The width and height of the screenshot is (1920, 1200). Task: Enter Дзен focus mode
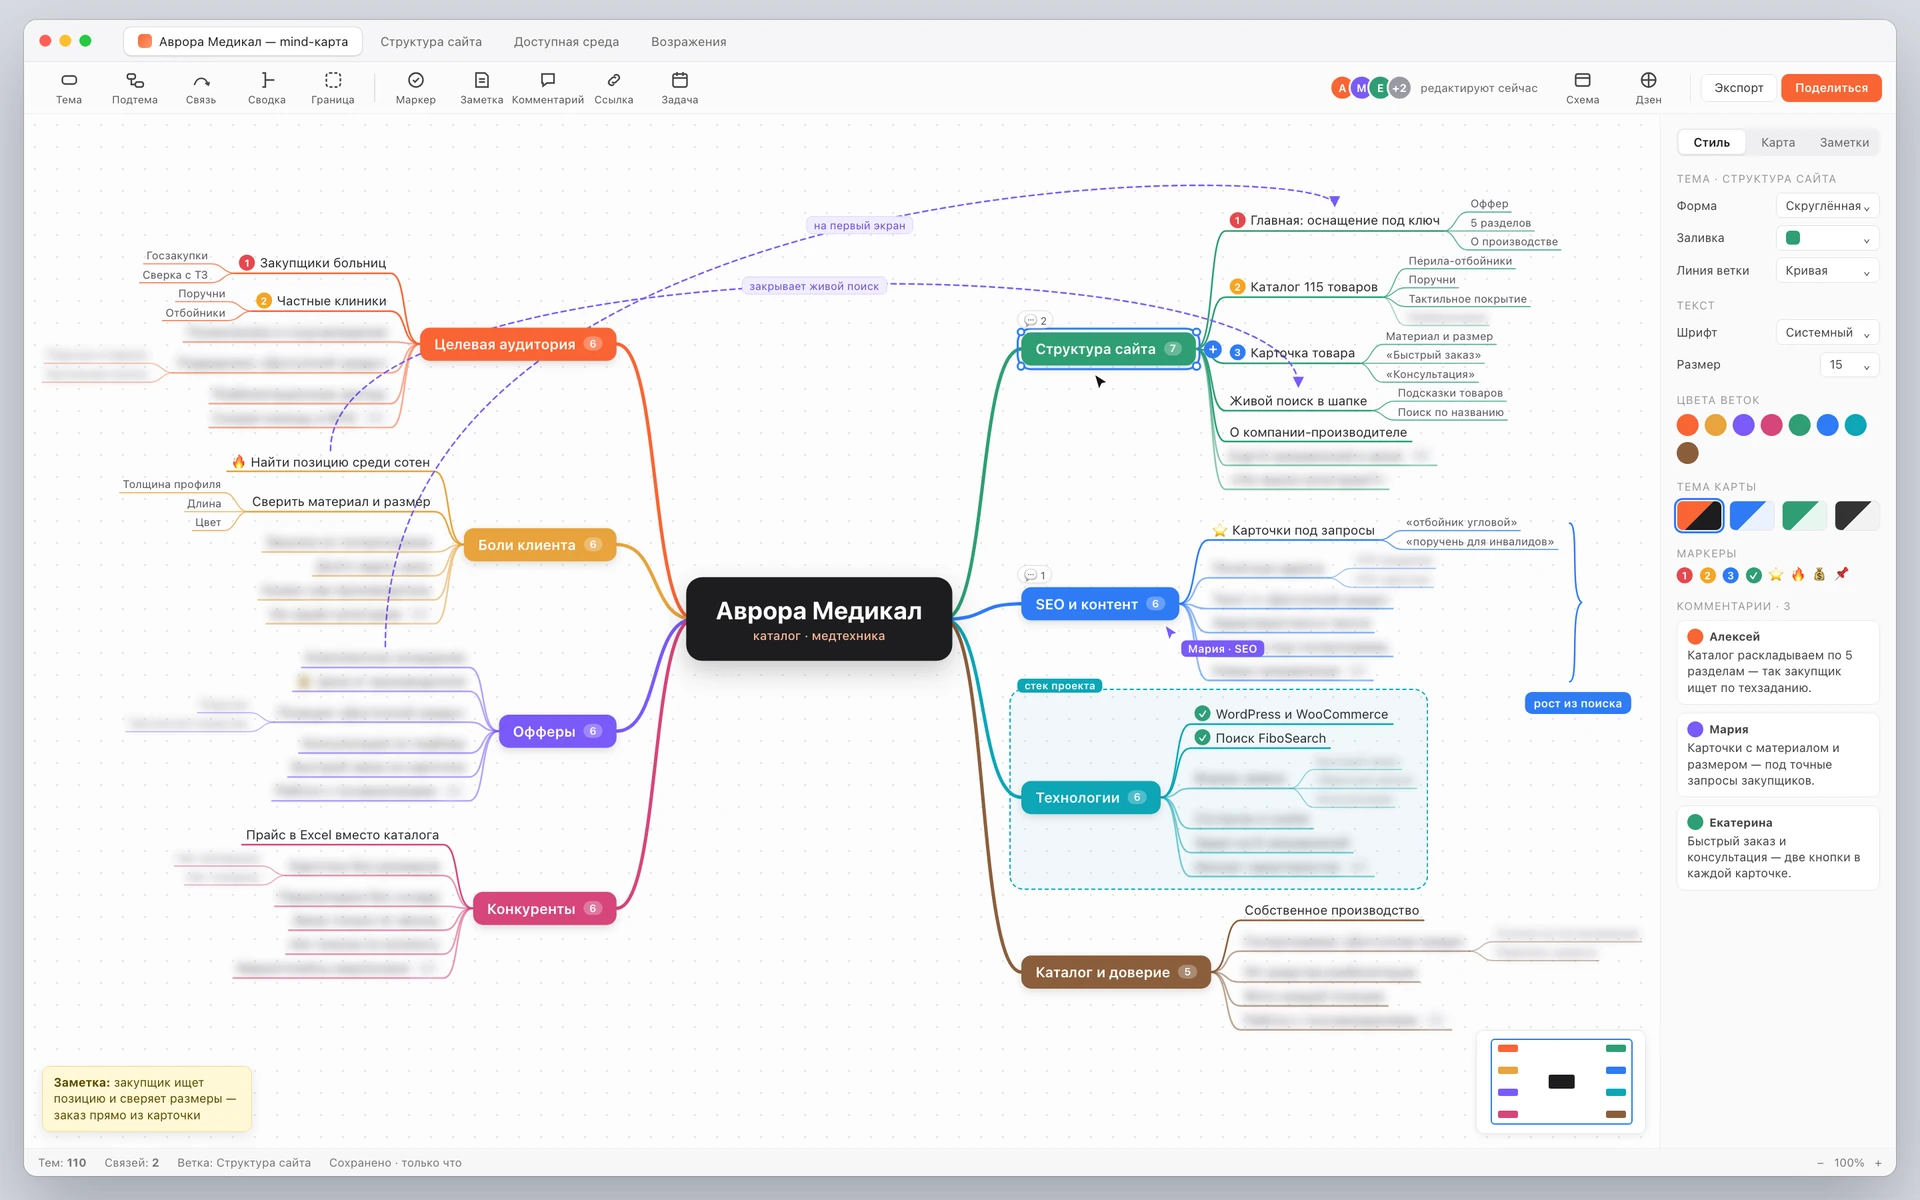click(1649, 88)
